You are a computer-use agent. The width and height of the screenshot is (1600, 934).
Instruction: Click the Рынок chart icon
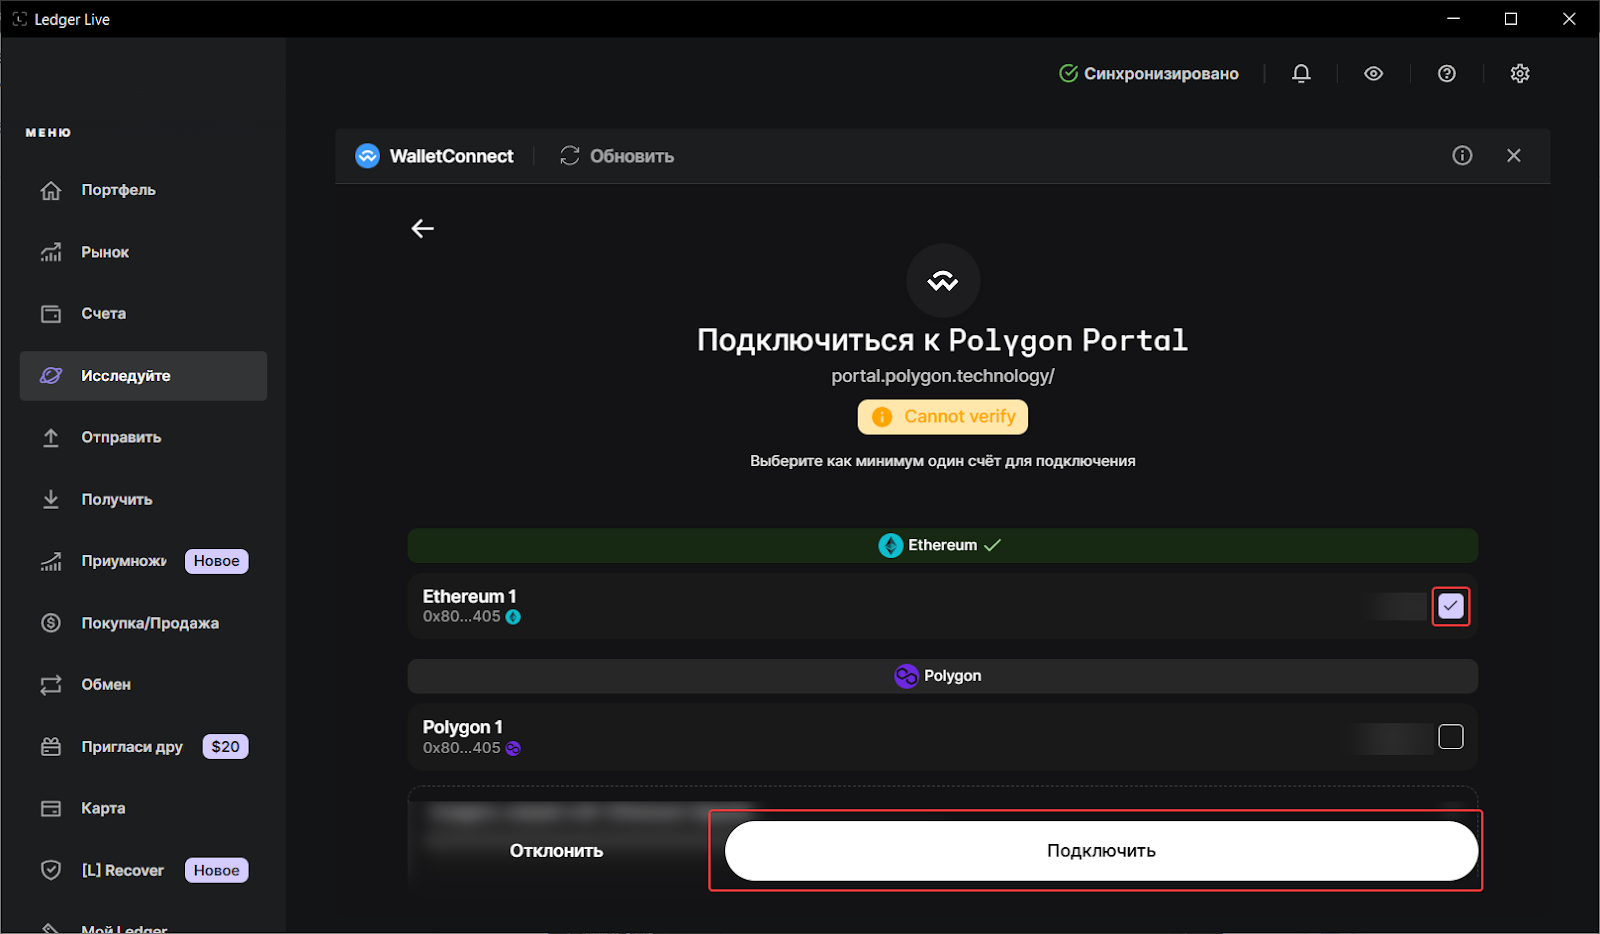[51, 252]
